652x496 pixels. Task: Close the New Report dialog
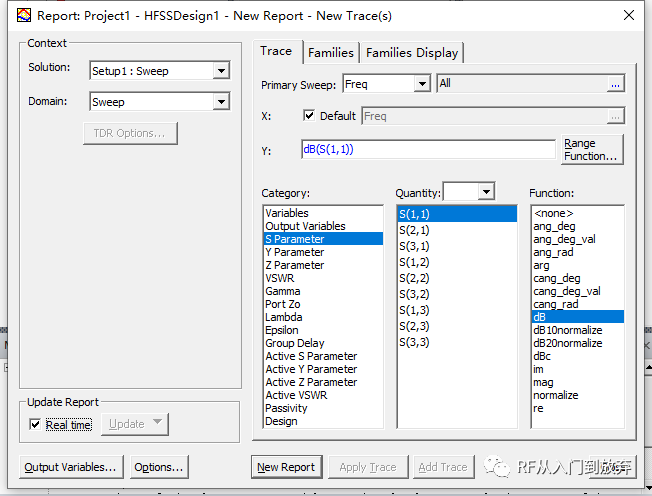pos(629,15)
